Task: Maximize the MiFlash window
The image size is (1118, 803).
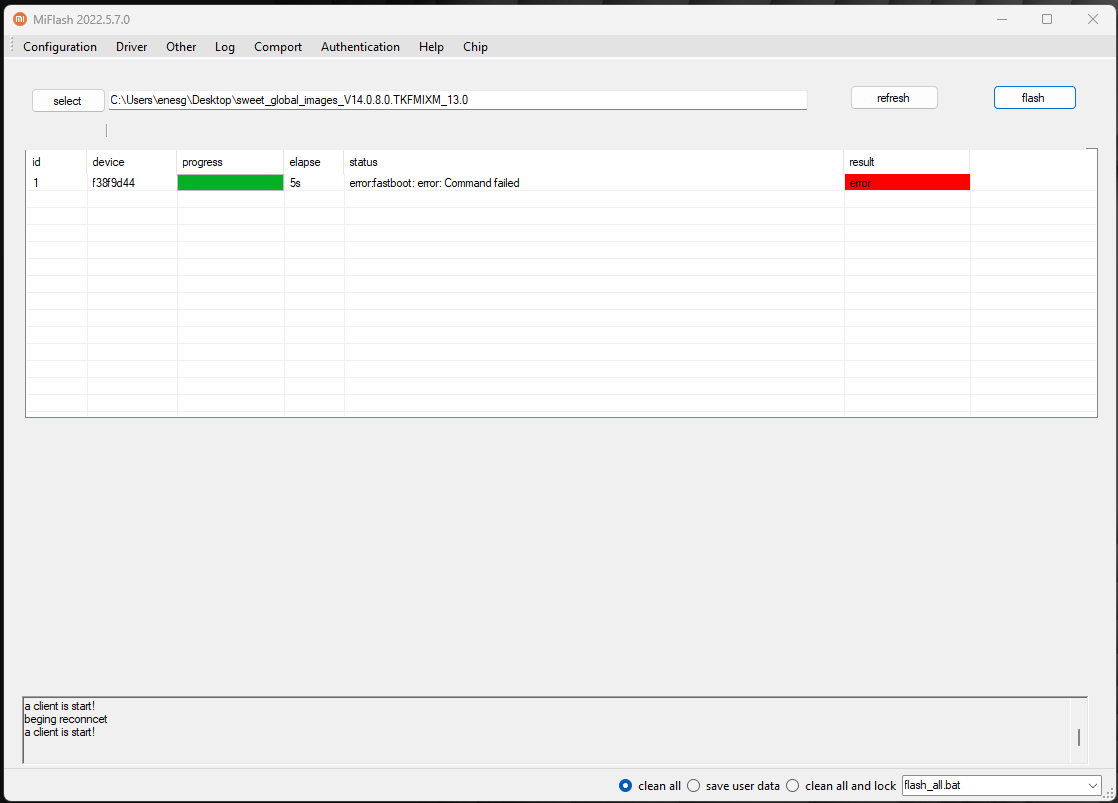Action: [1047, 19]
